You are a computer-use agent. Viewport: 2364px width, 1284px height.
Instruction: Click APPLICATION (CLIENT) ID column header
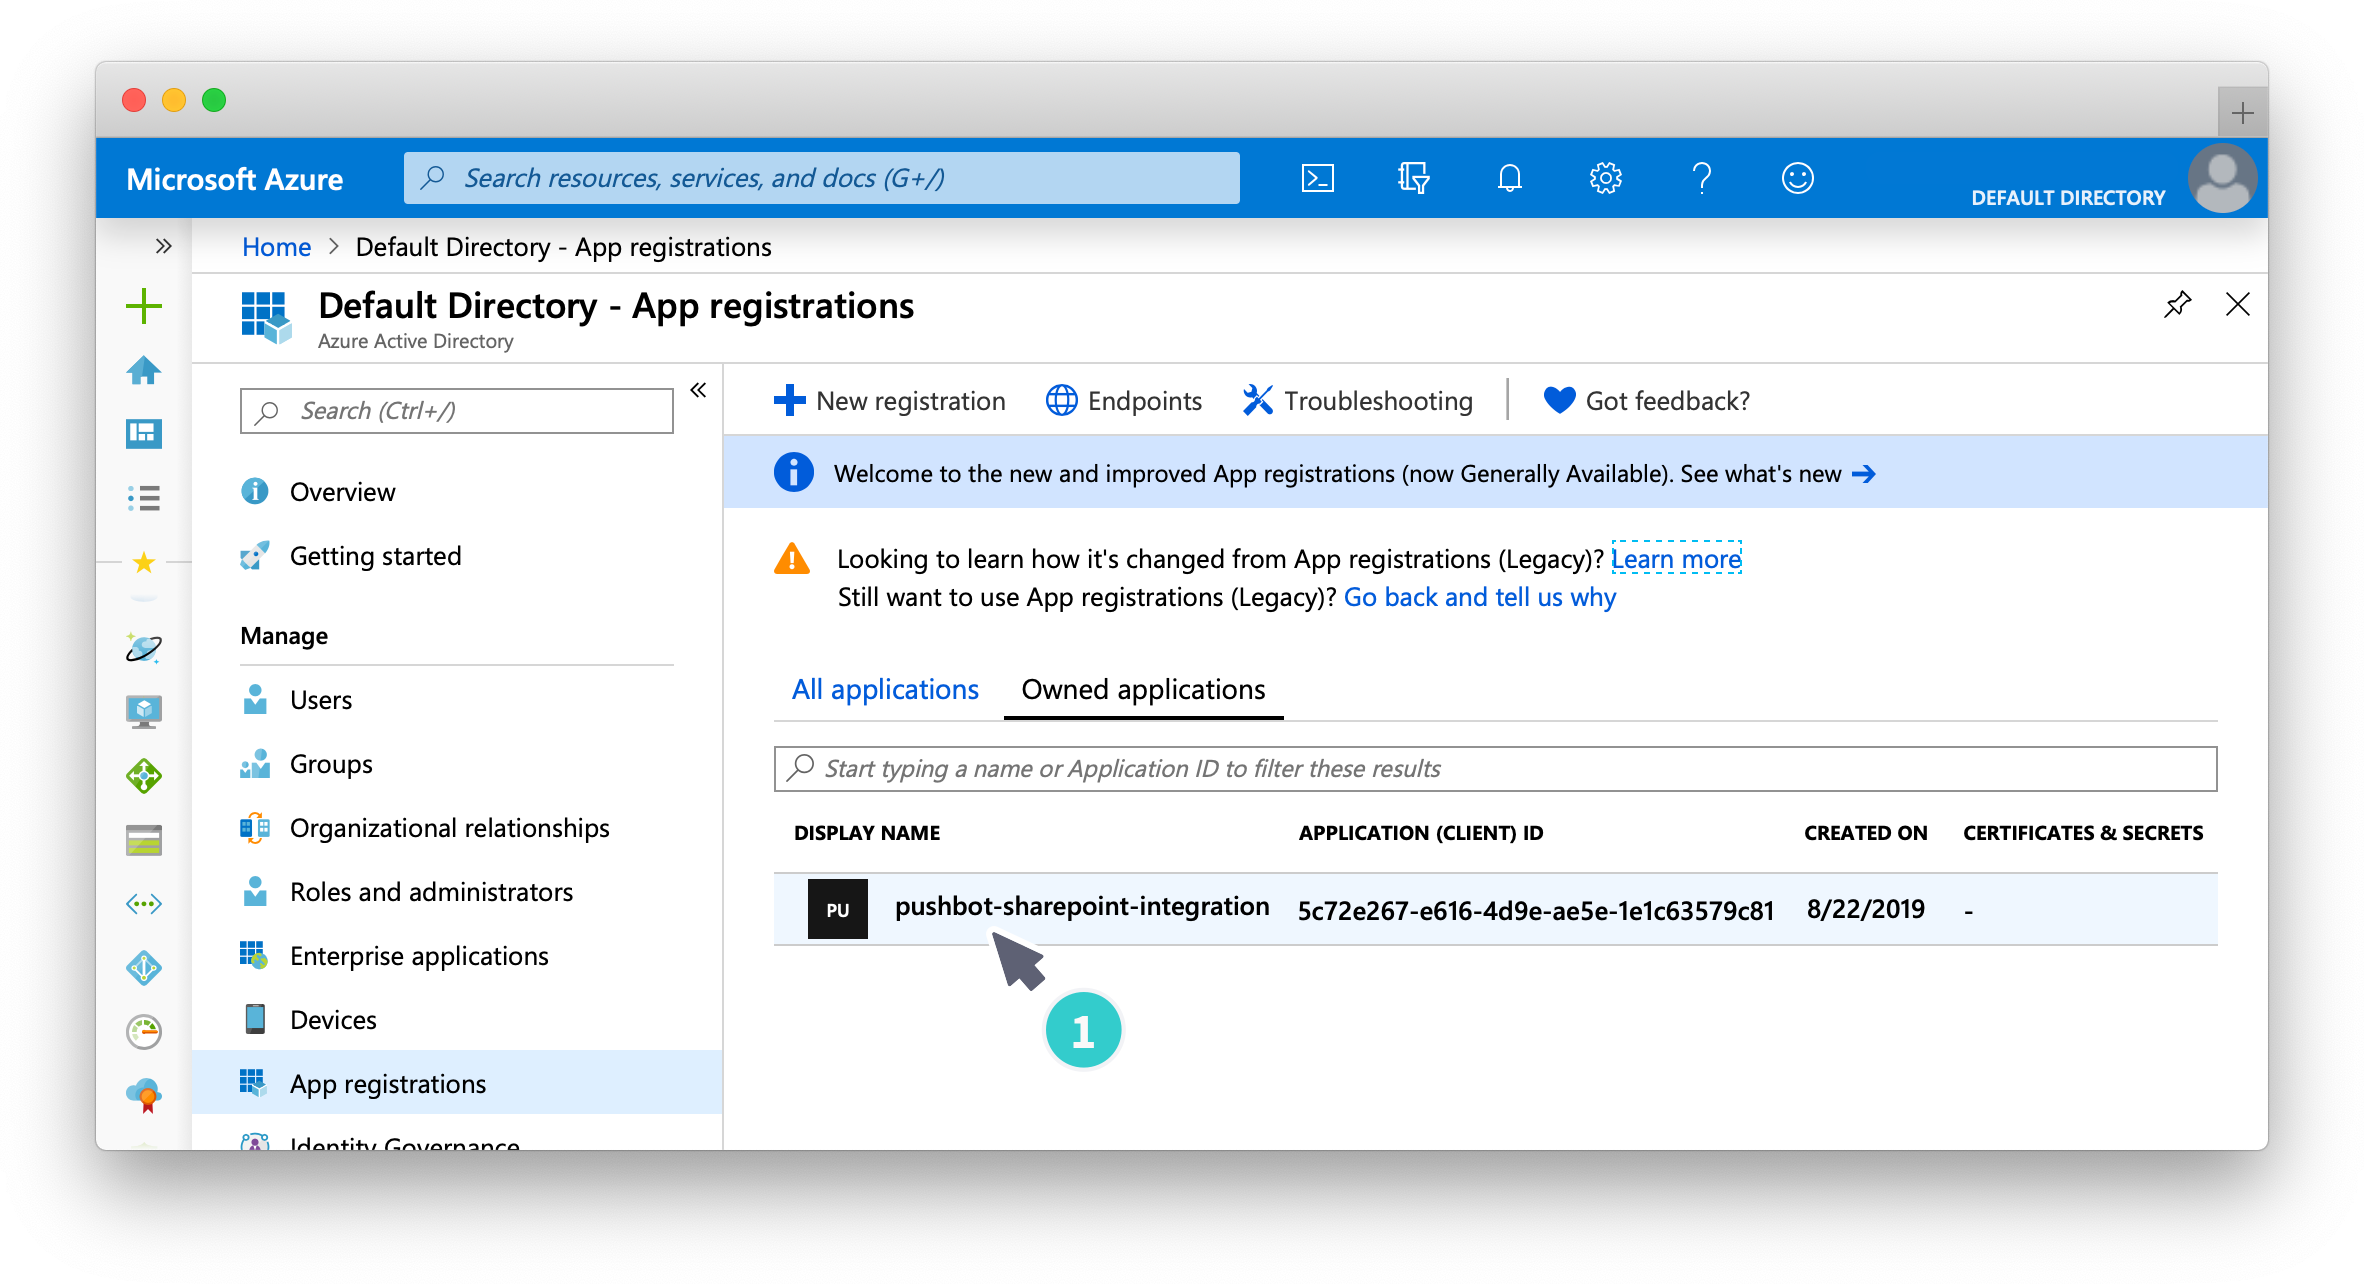(1420, 833)
